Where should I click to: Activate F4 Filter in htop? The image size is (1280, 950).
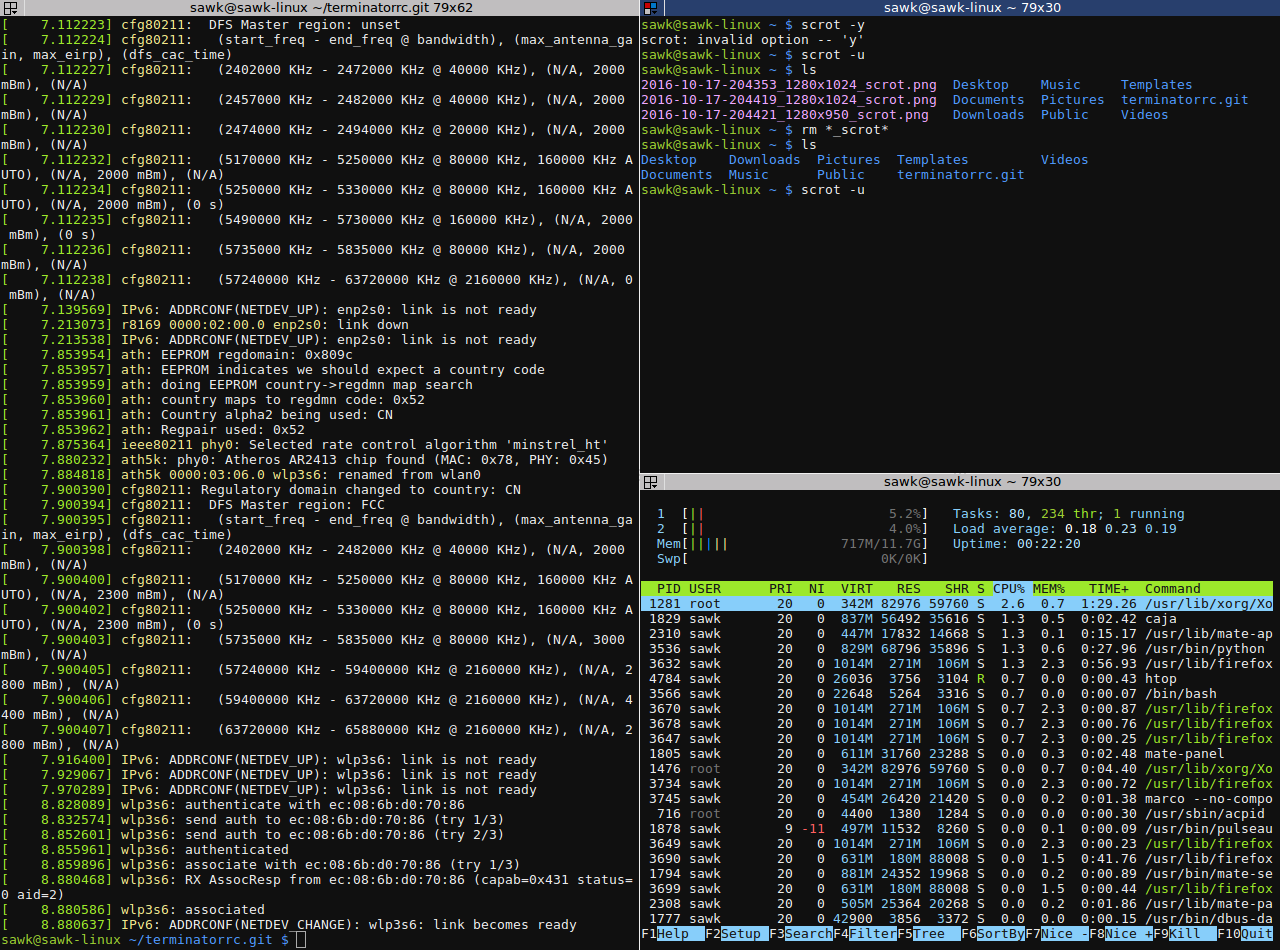865,934
